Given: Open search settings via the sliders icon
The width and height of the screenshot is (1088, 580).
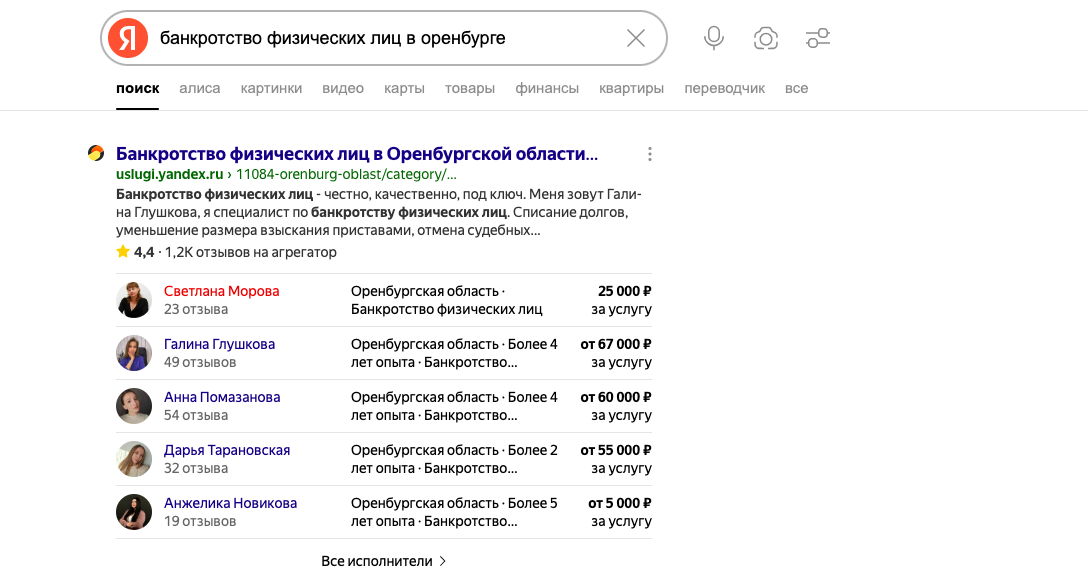Looking at the screenshot, I should click(x=818, y=38).
